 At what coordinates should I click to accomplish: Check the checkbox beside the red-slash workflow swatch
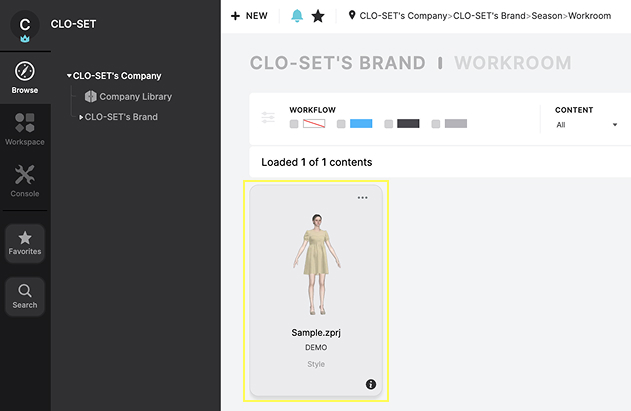point(294,124)
